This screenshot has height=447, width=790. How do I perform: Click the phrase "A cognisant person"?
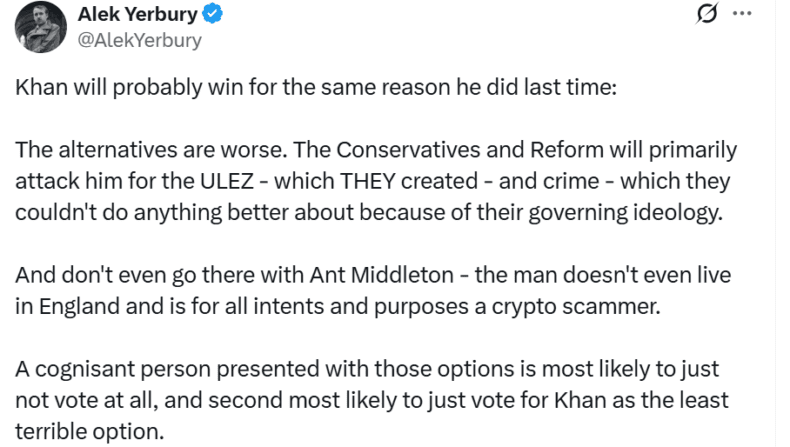pyautogui.click(x=100, y=369)
